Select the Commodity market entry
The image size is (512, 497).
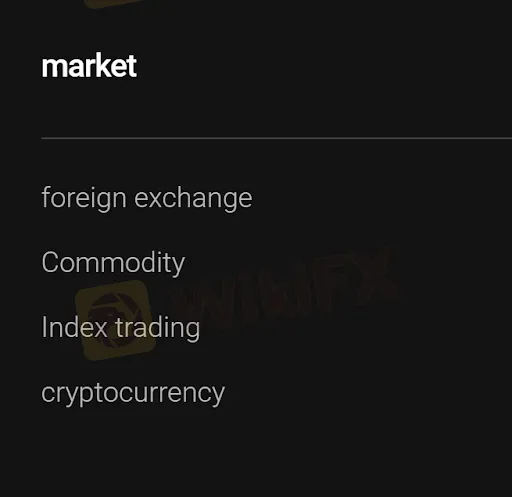(113, 263)
